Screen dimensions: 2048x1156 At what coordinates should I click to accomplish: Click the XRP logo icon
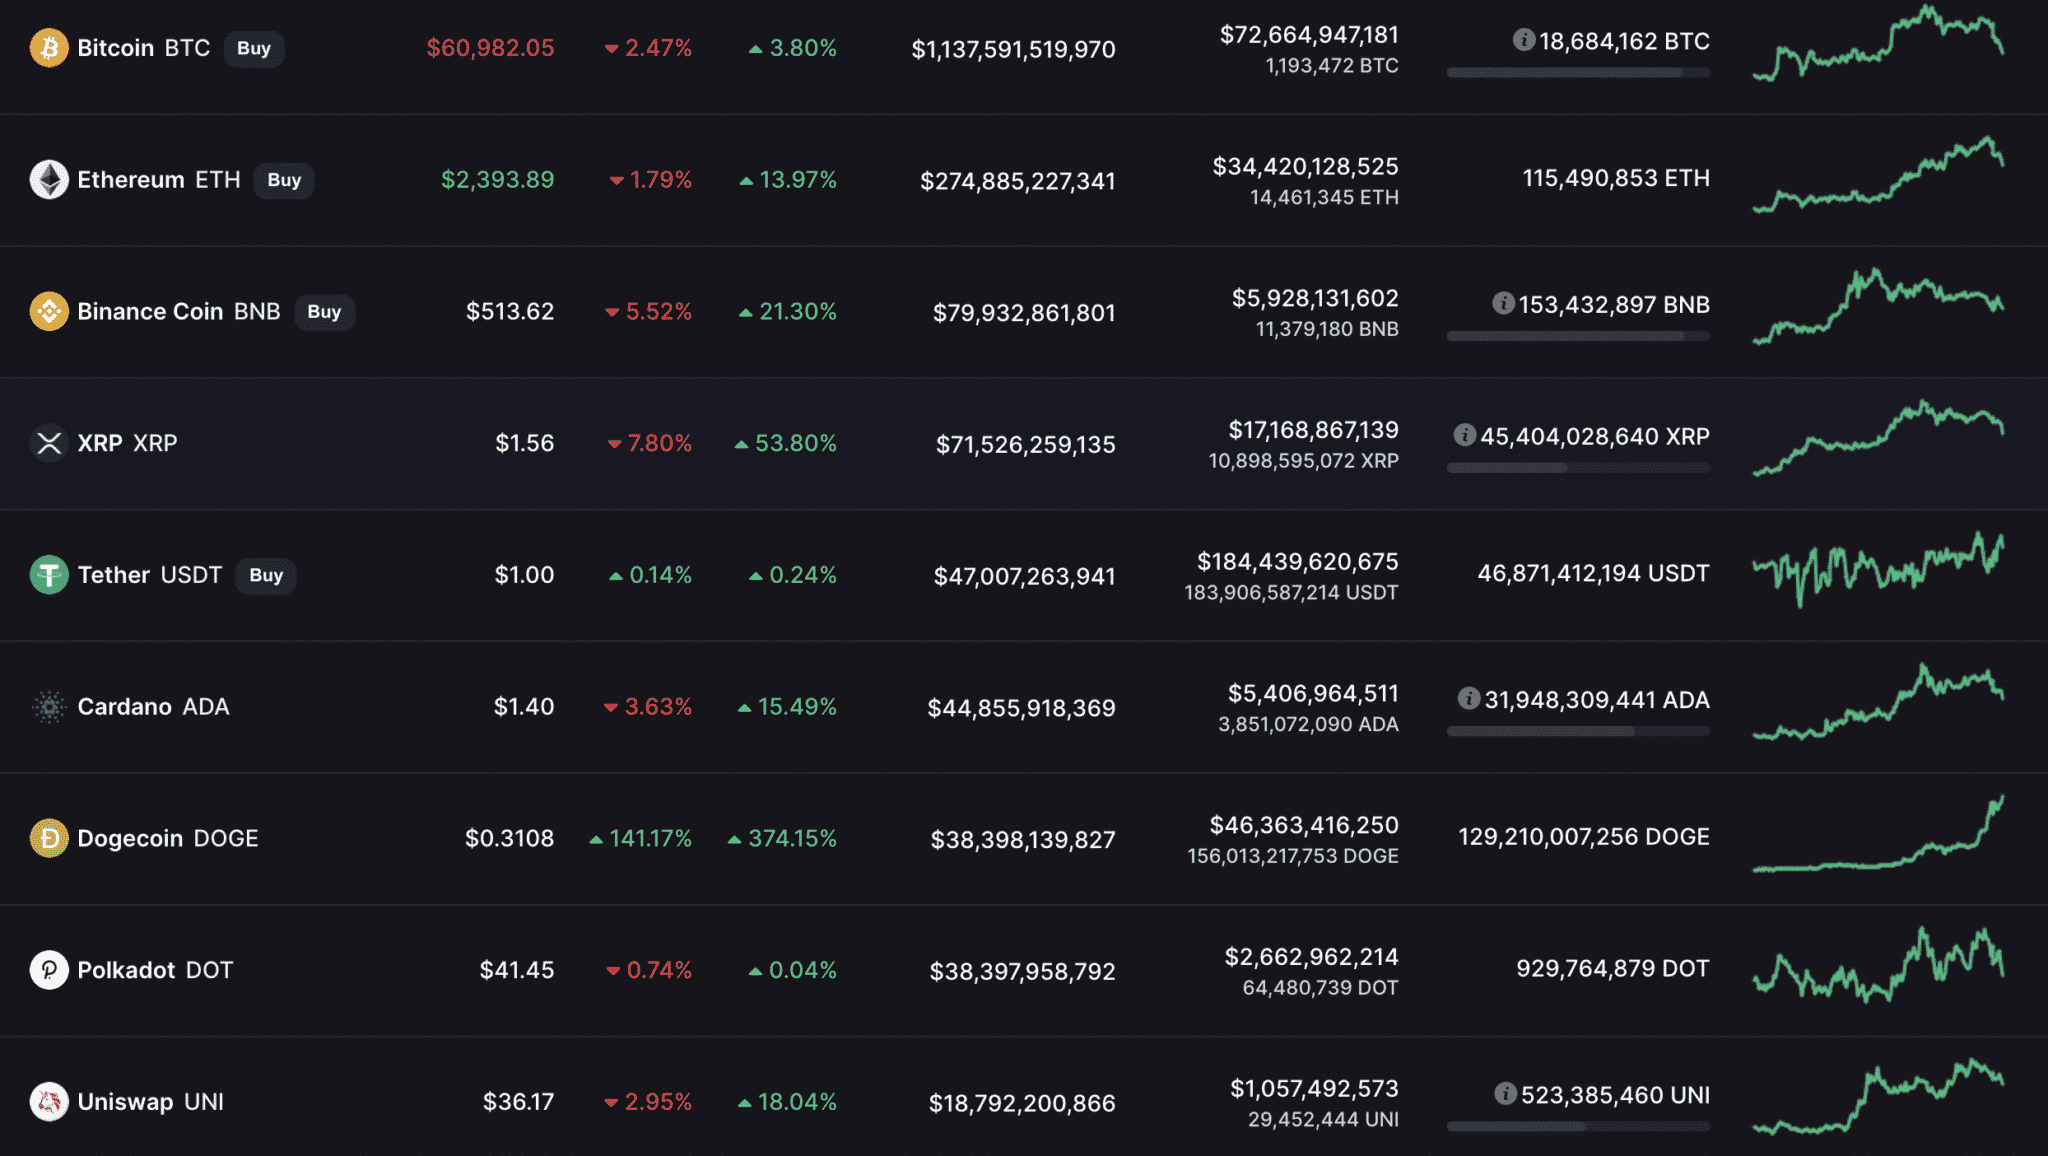(x=48, y=443)
